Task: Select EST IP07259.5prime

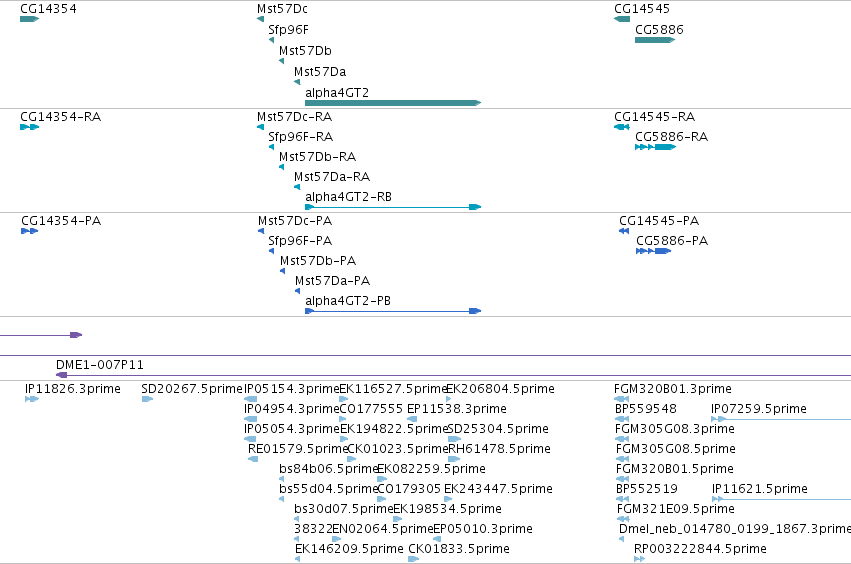Action: (759, 409)
